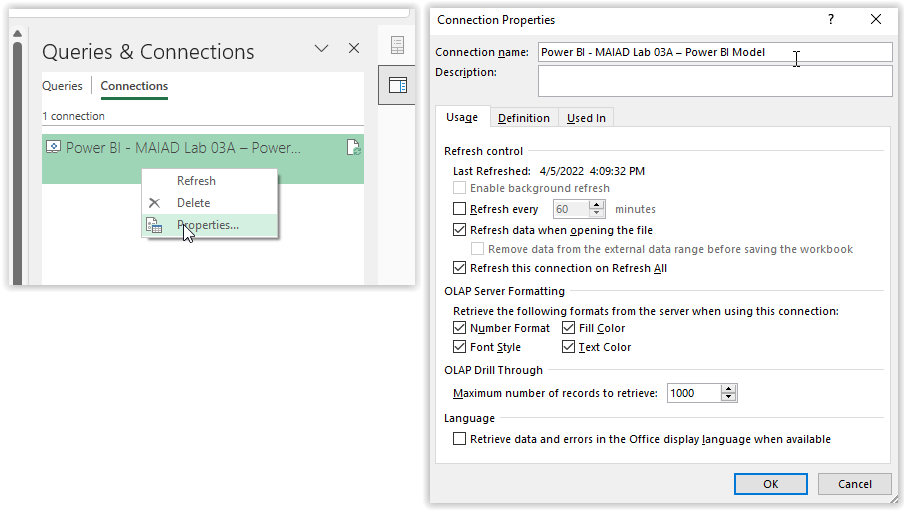
Task: Open the Queries tab in pane
Action: click(62, 86)
